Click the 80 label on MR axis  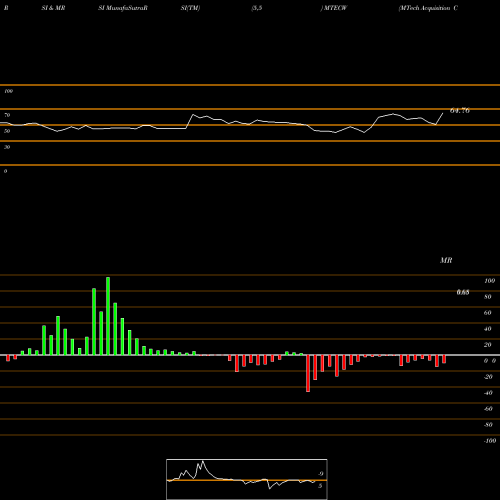pyautogui.click(x=488, y=297)
